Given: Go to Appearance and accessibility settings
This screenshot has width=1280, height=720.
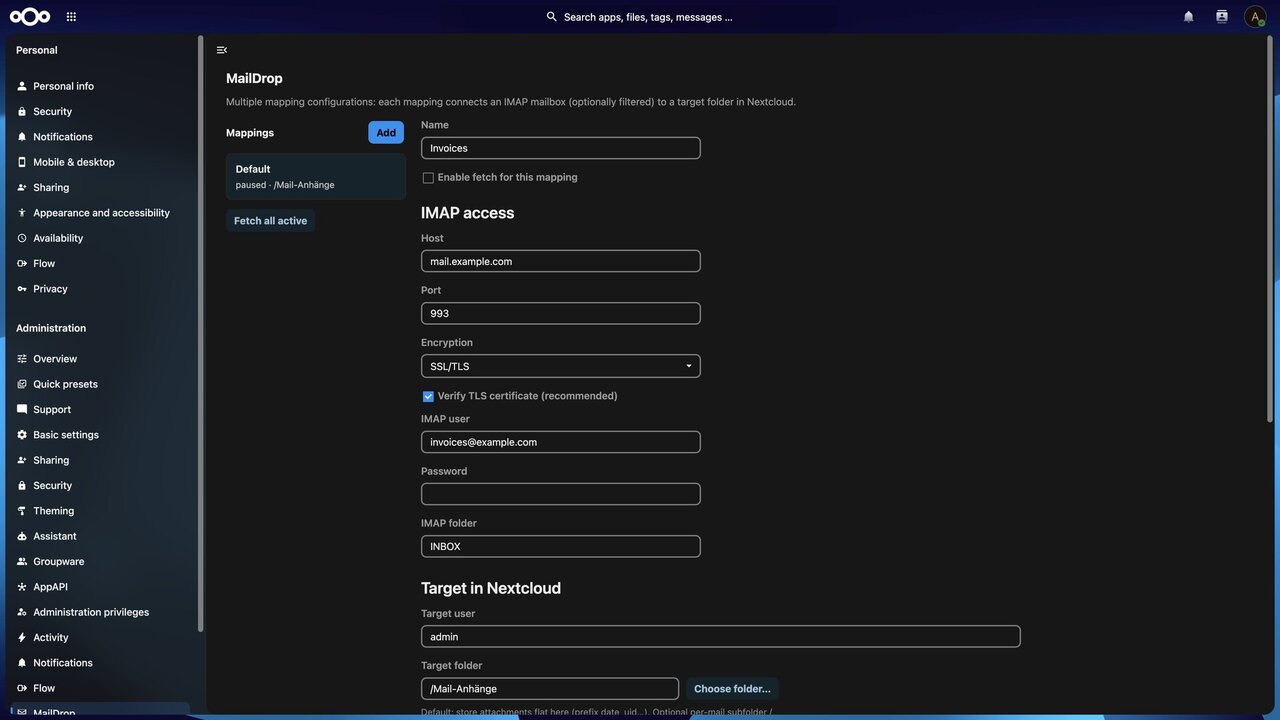Looking at the screenshot, I should pos(100,213).
